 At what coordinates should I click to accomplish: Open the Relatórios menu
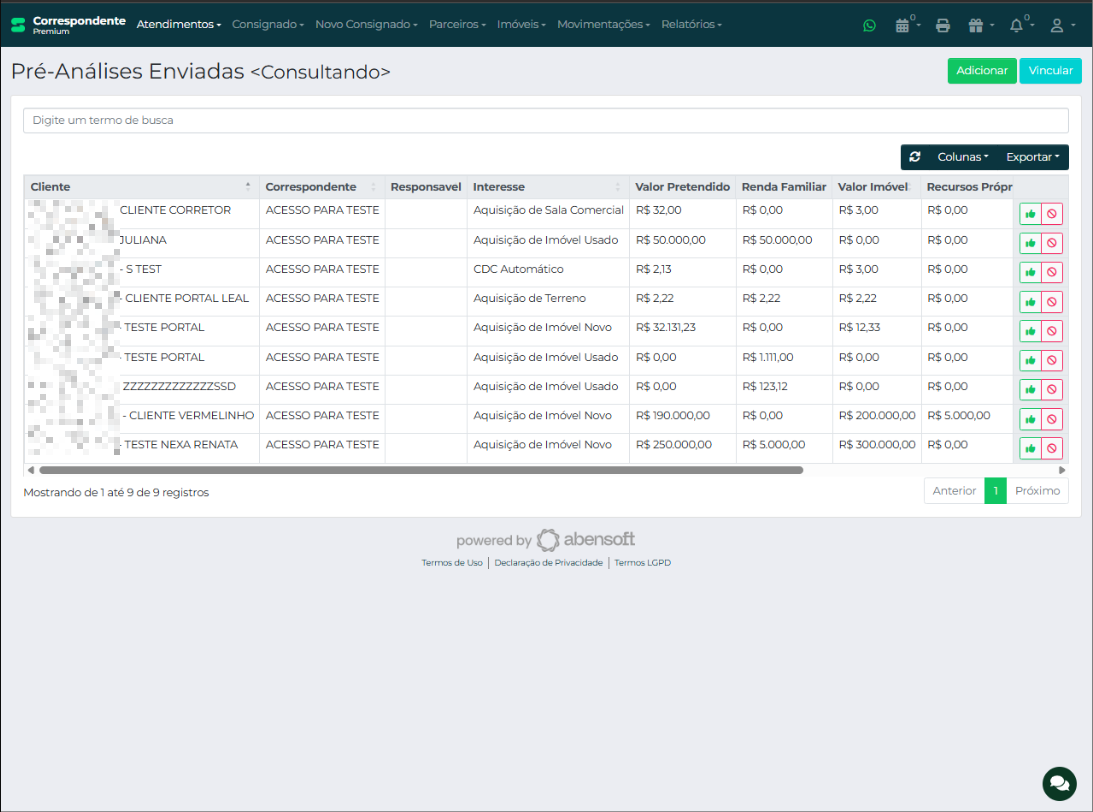[691, 24]
